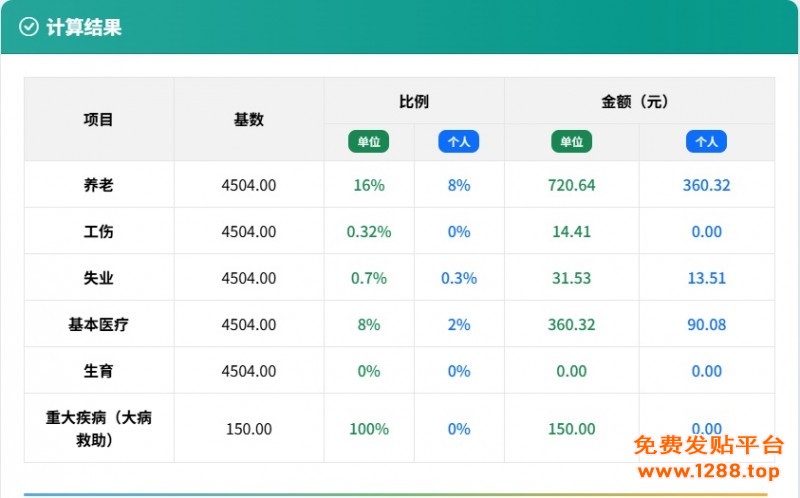Click the 720.64 pension unit amount

571,185
